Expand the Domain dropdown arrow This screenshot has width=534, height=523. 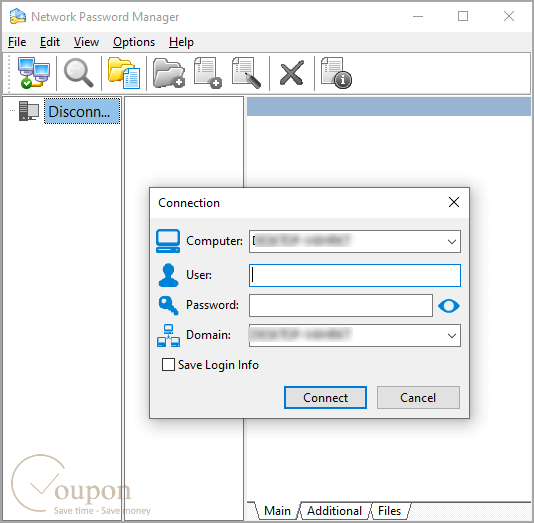tap(452, 336)
